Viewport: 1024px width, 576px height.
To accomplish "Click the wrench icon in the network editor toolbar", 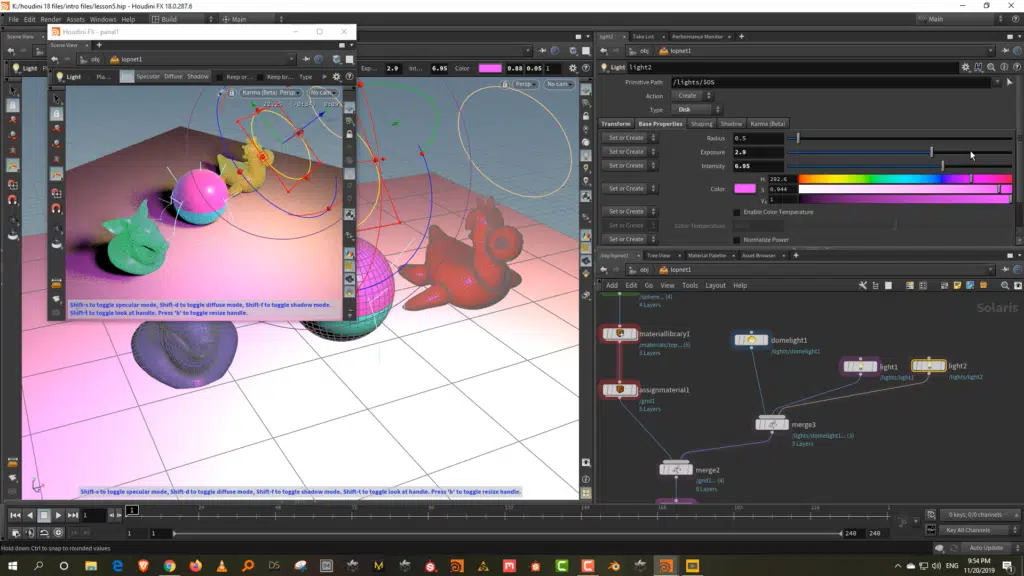I will click(862, 285).
